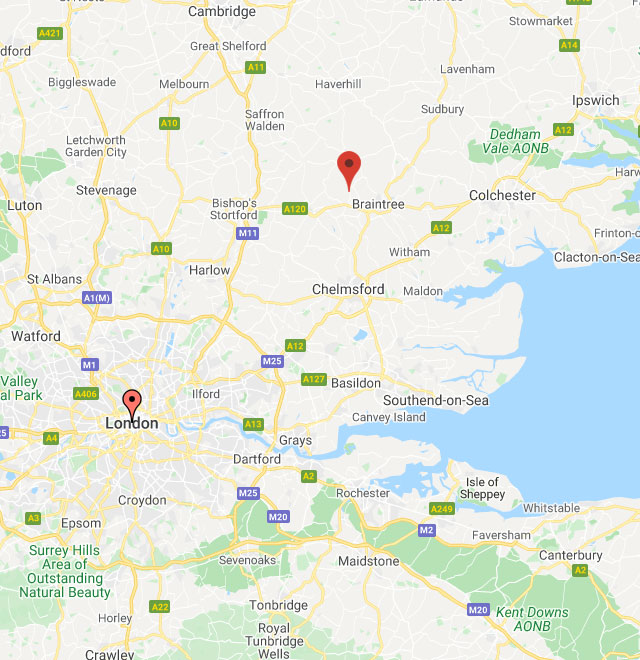Screen dimensions: 640x660
Task: Click the A249 shield by Isle of Sheppey
Action: click(x=442, y=509)
